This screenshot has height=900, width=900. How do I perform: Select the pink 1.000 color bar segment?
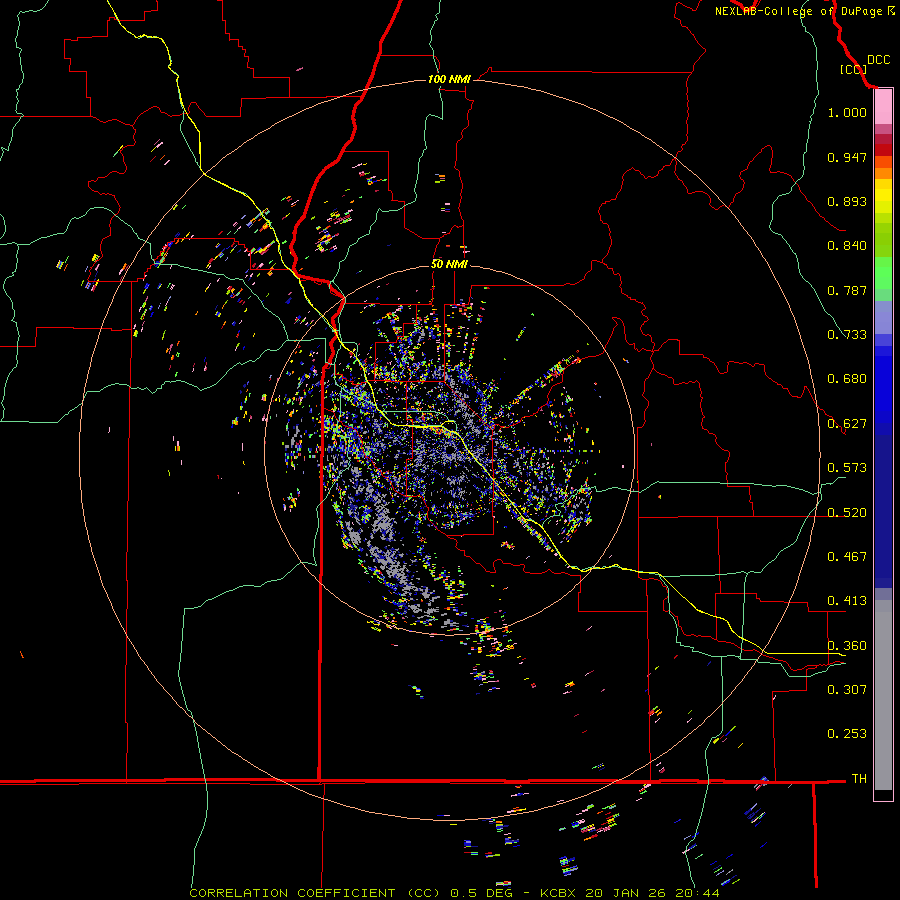pos(883,107)
